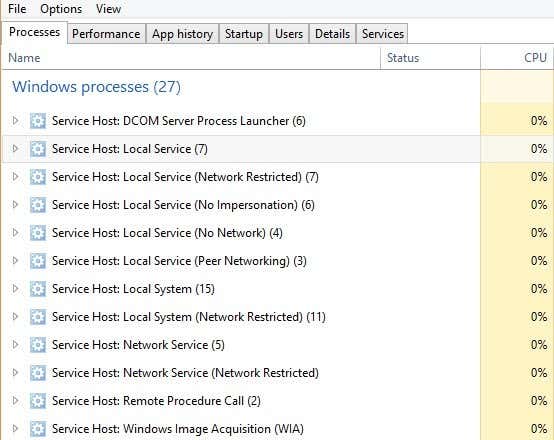Select row Service Host: DCOM Server Process Launcher (6)
The width and height of the screenshot is (554, 440).
pos(277,121)
